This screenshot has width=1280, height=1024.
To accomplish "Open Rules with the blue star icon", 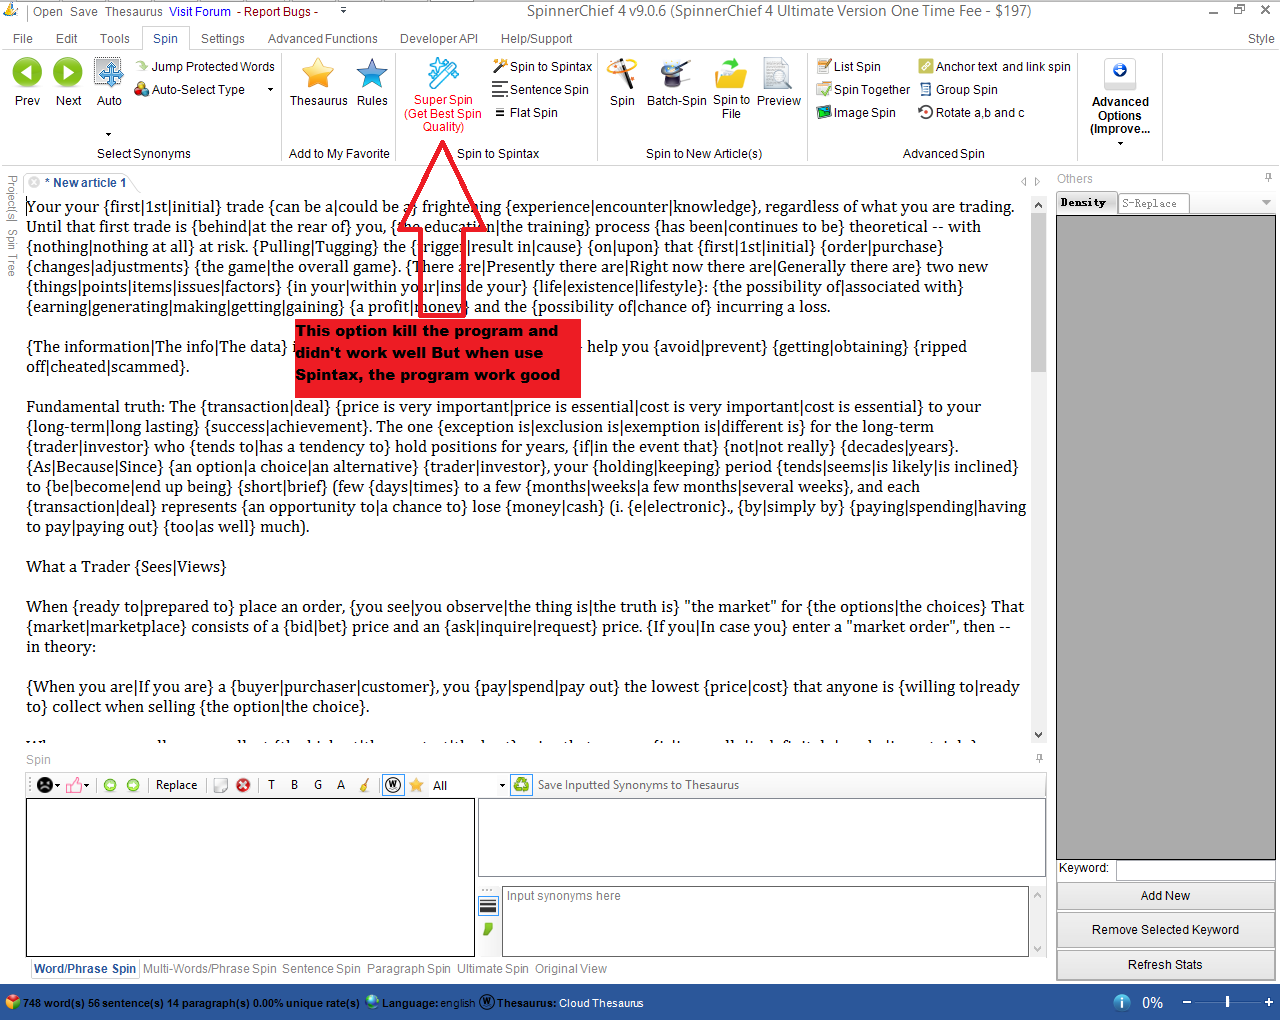I will pyautogui.click(x=372, y=74).
